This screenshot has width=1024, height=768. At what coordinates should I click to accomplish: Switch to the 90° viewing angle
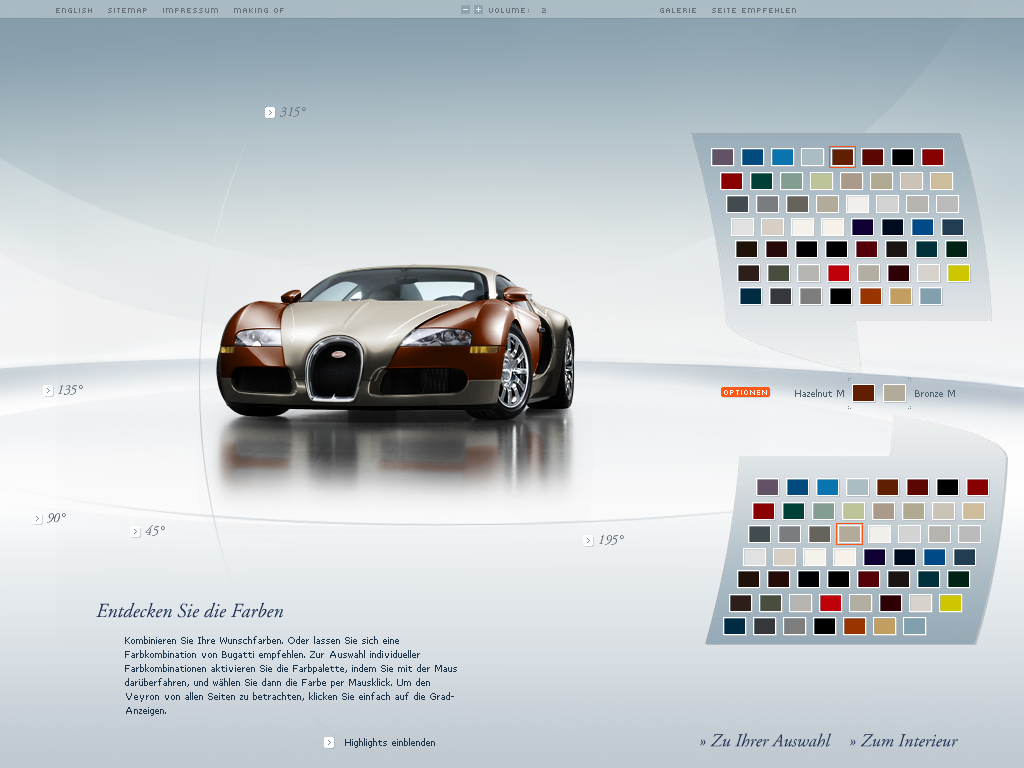[39, 518]
